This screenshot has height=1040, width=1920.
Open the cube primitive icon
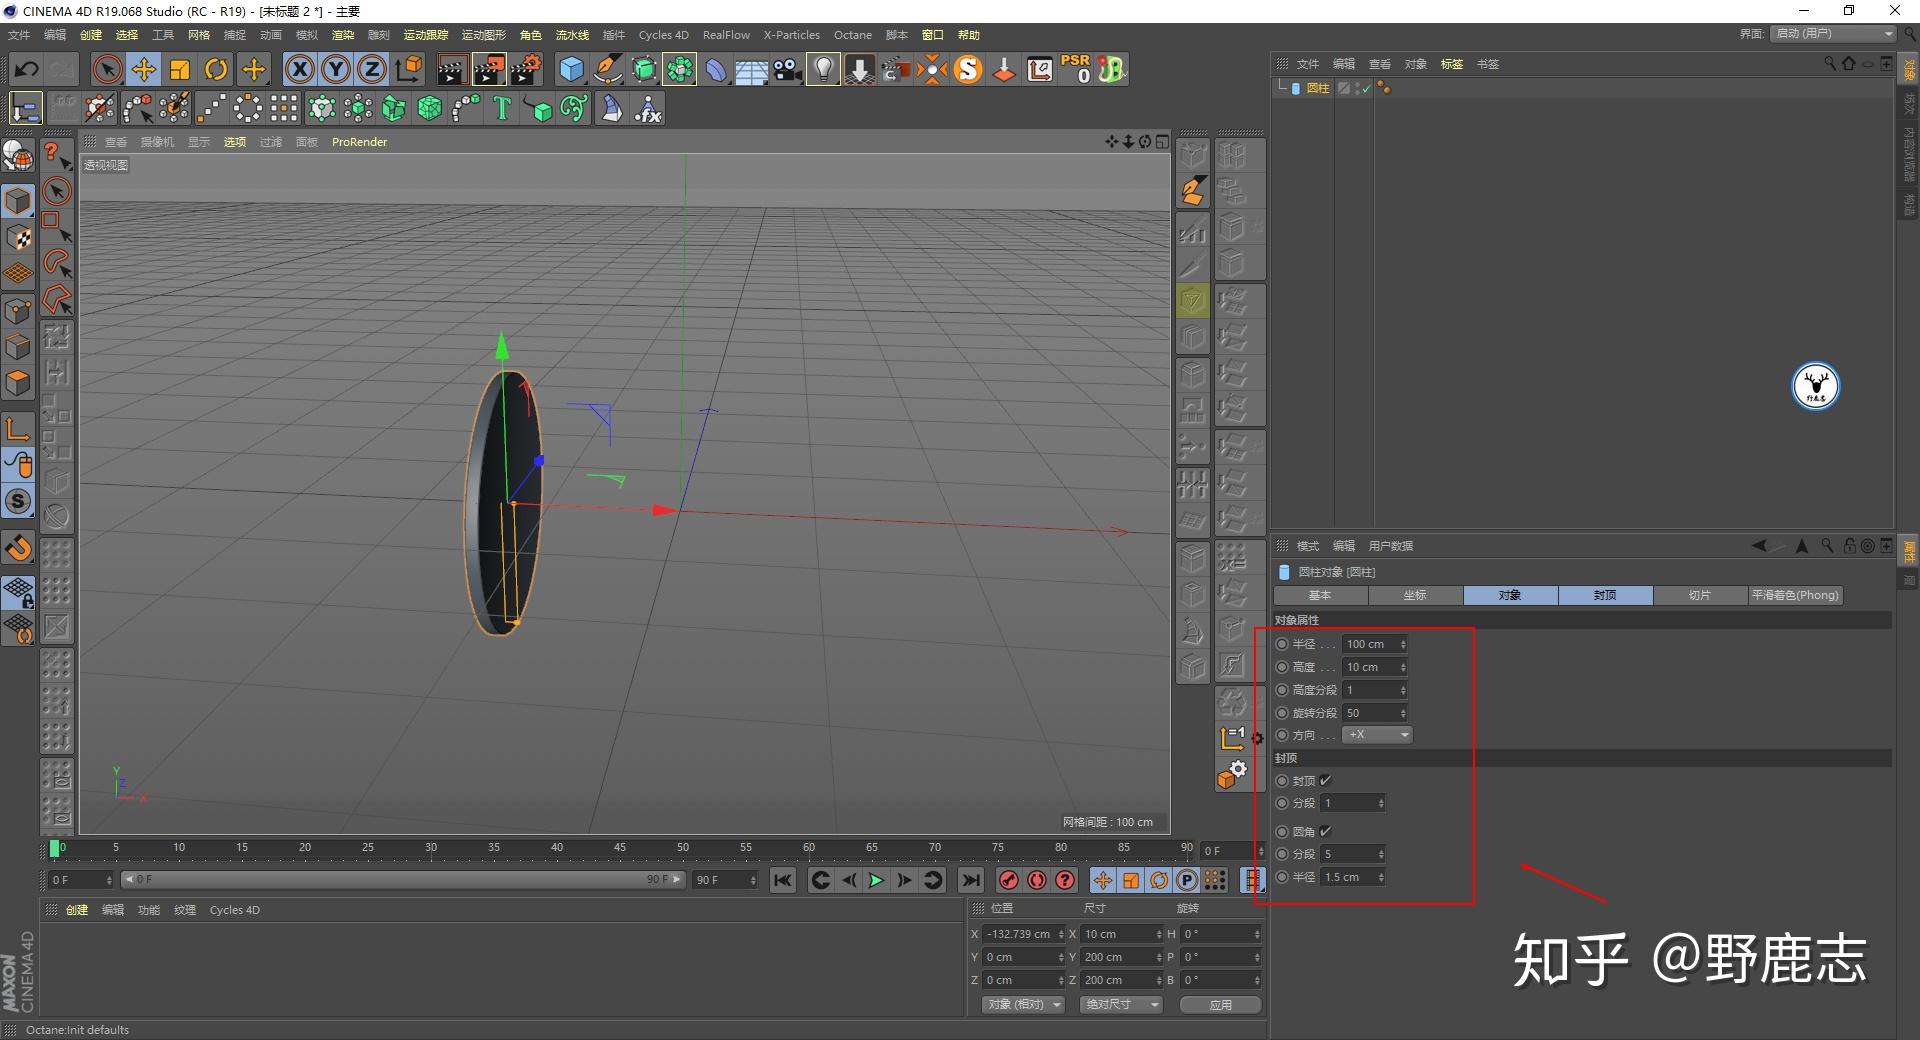(572, 69)
